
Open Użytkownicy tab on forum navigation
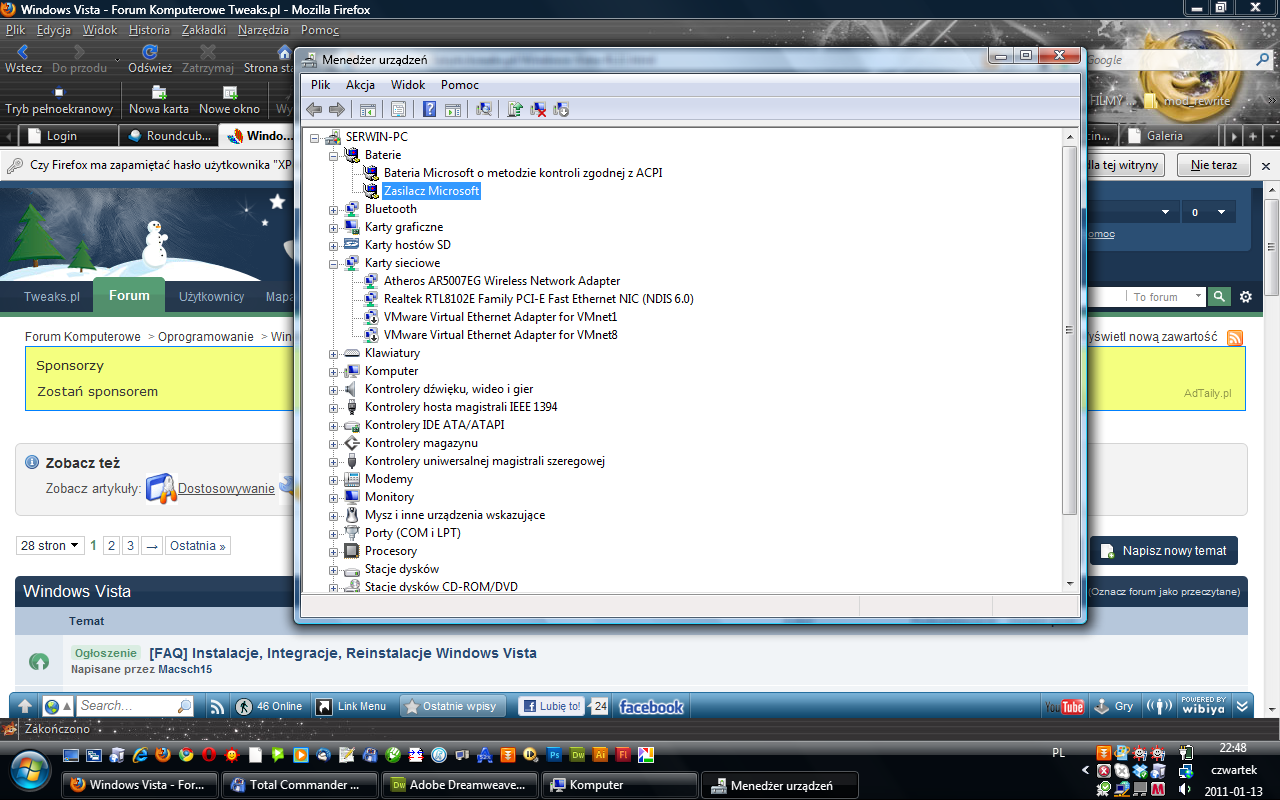pos(212,297)
